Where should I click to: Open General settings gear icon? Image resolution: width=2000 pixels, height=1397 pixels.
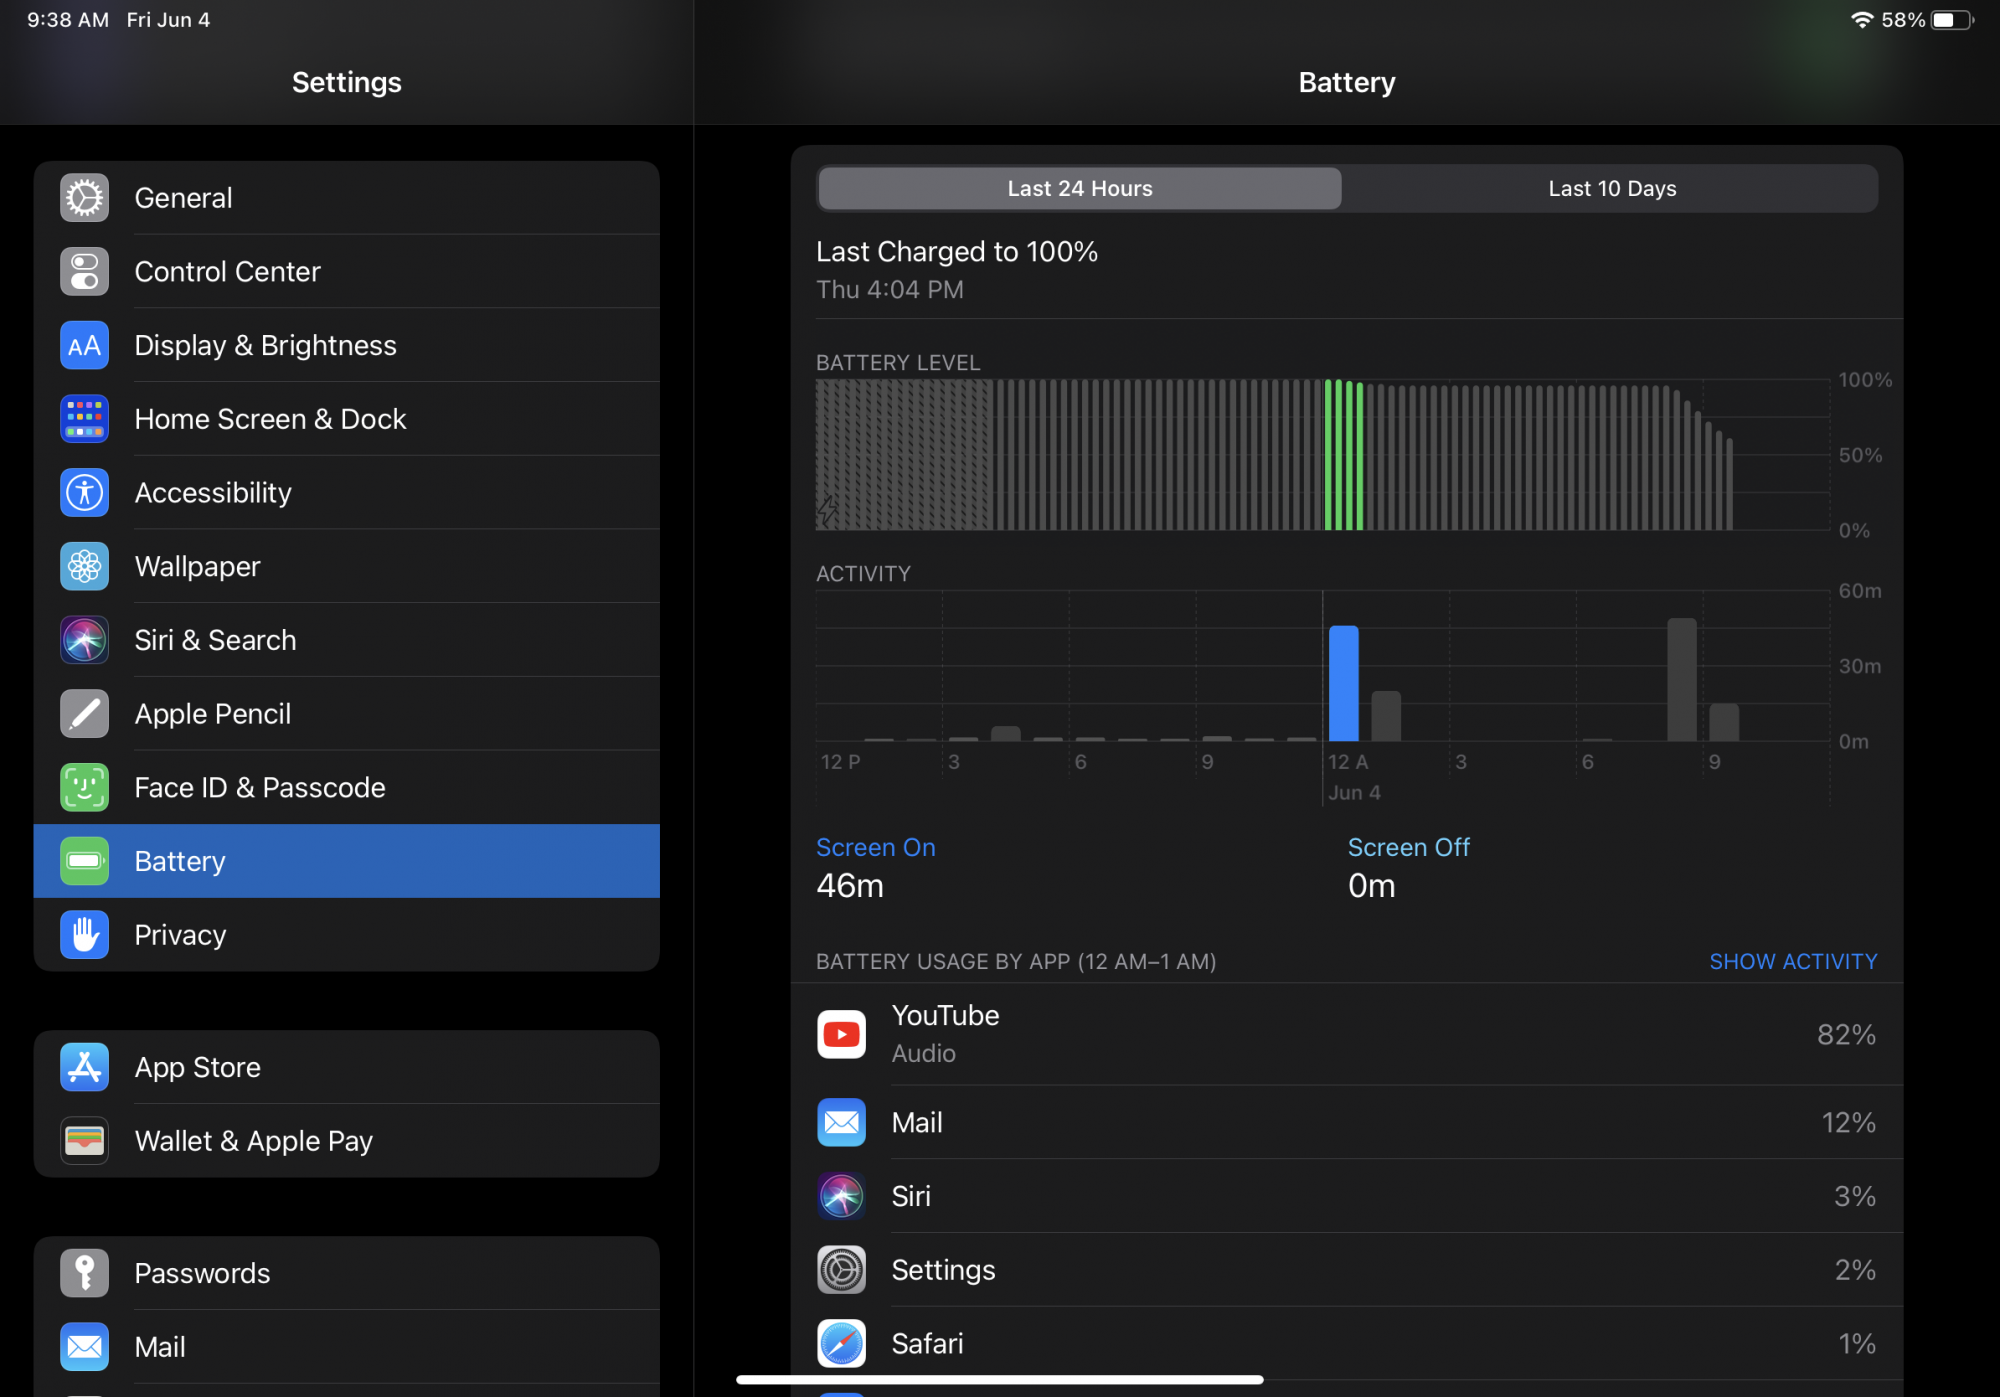[84, 198]
